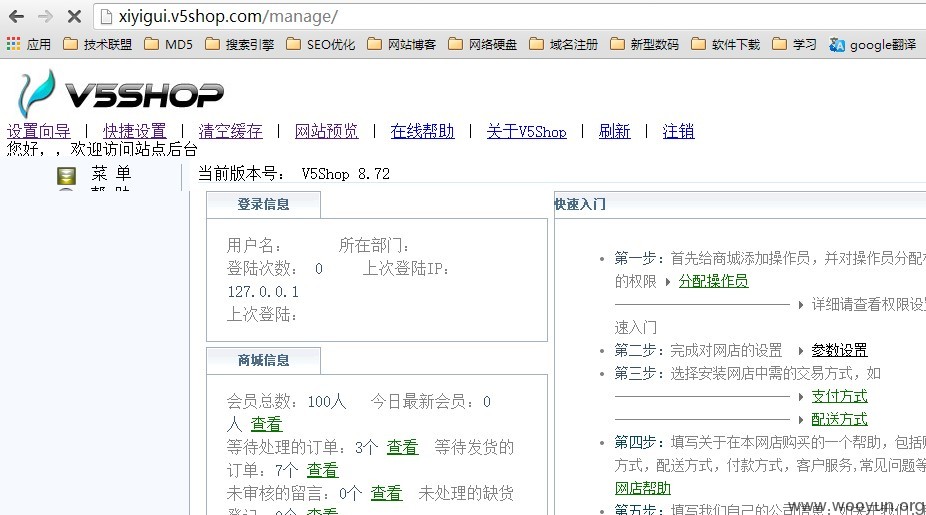Open the 网店帮助 link
926x515 pixels.
(643, 488)
